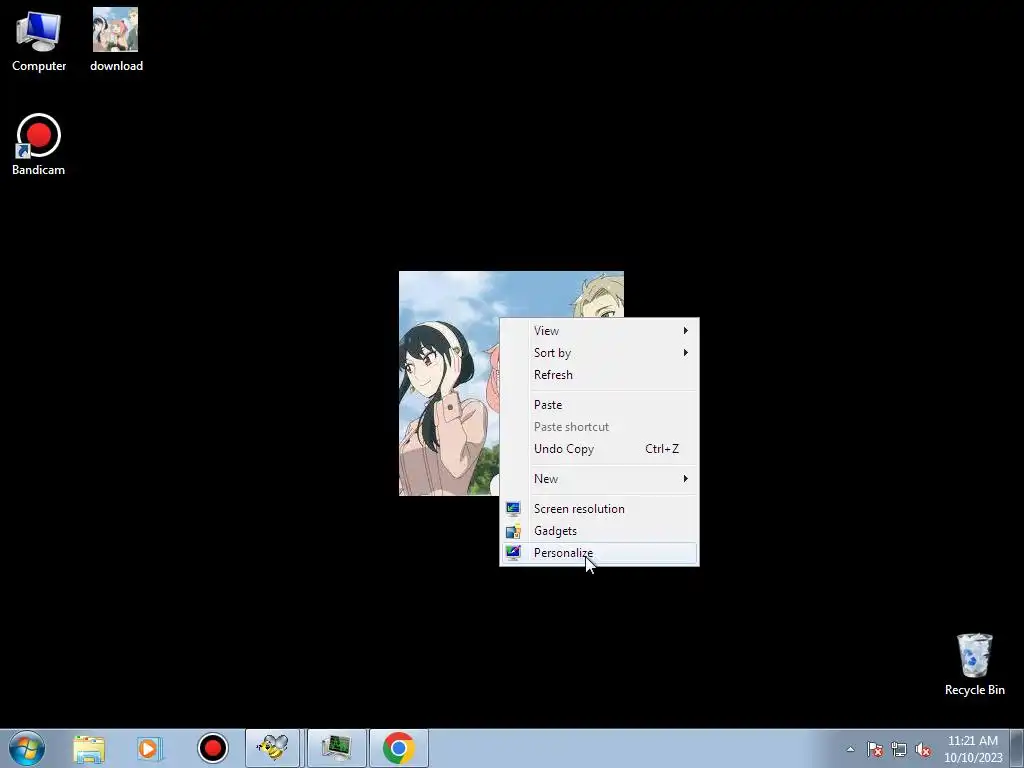Click the muted volume tray icon
The image size is (1024, 768).
pyautogui.click(x=923, y=749)
